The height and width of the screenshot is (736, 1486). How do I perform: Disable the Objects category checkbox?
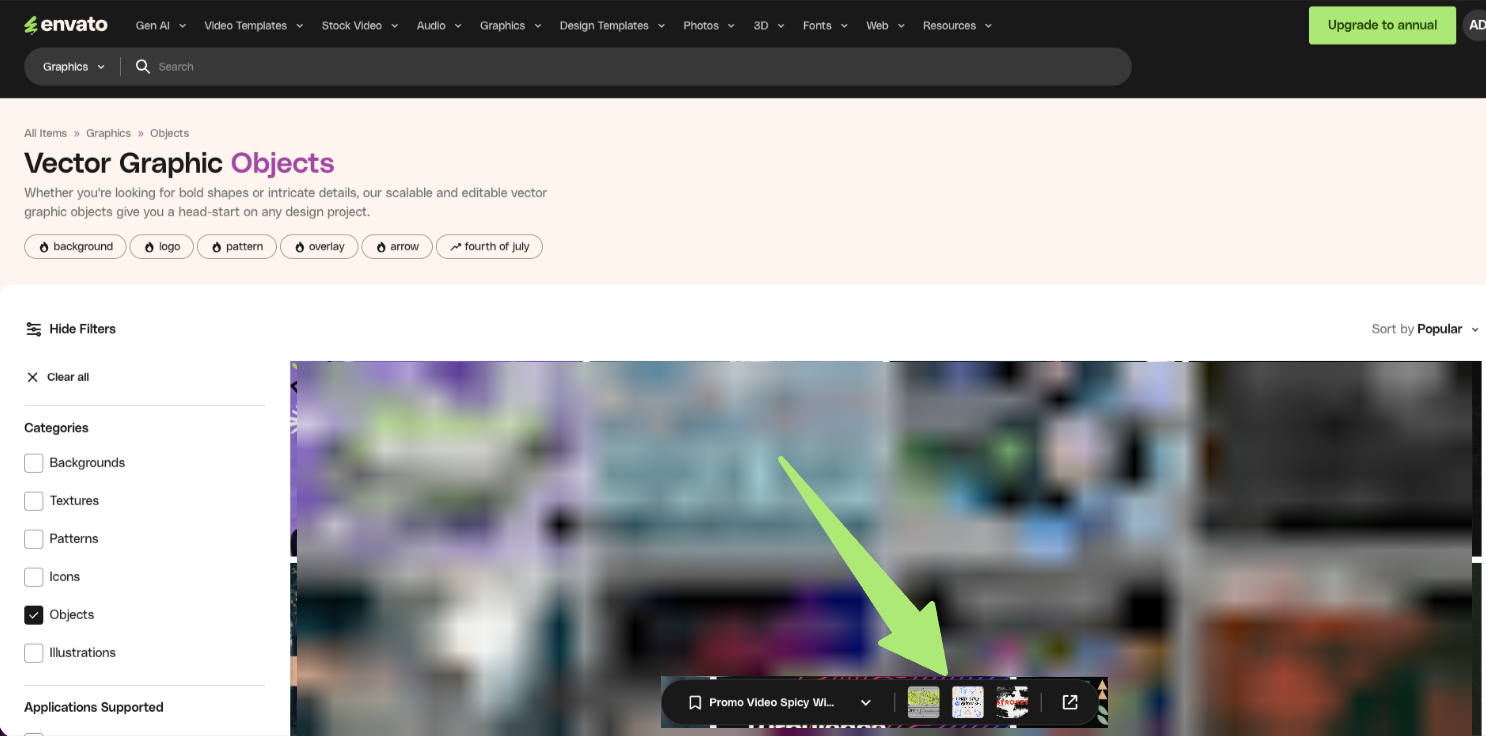click(x=33, y=614)
